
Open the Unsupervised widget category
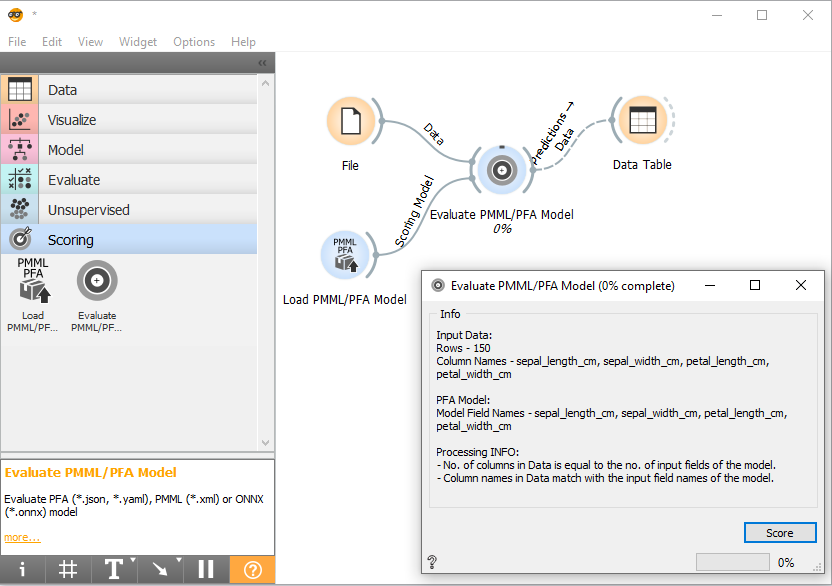(x=129, y=210)
